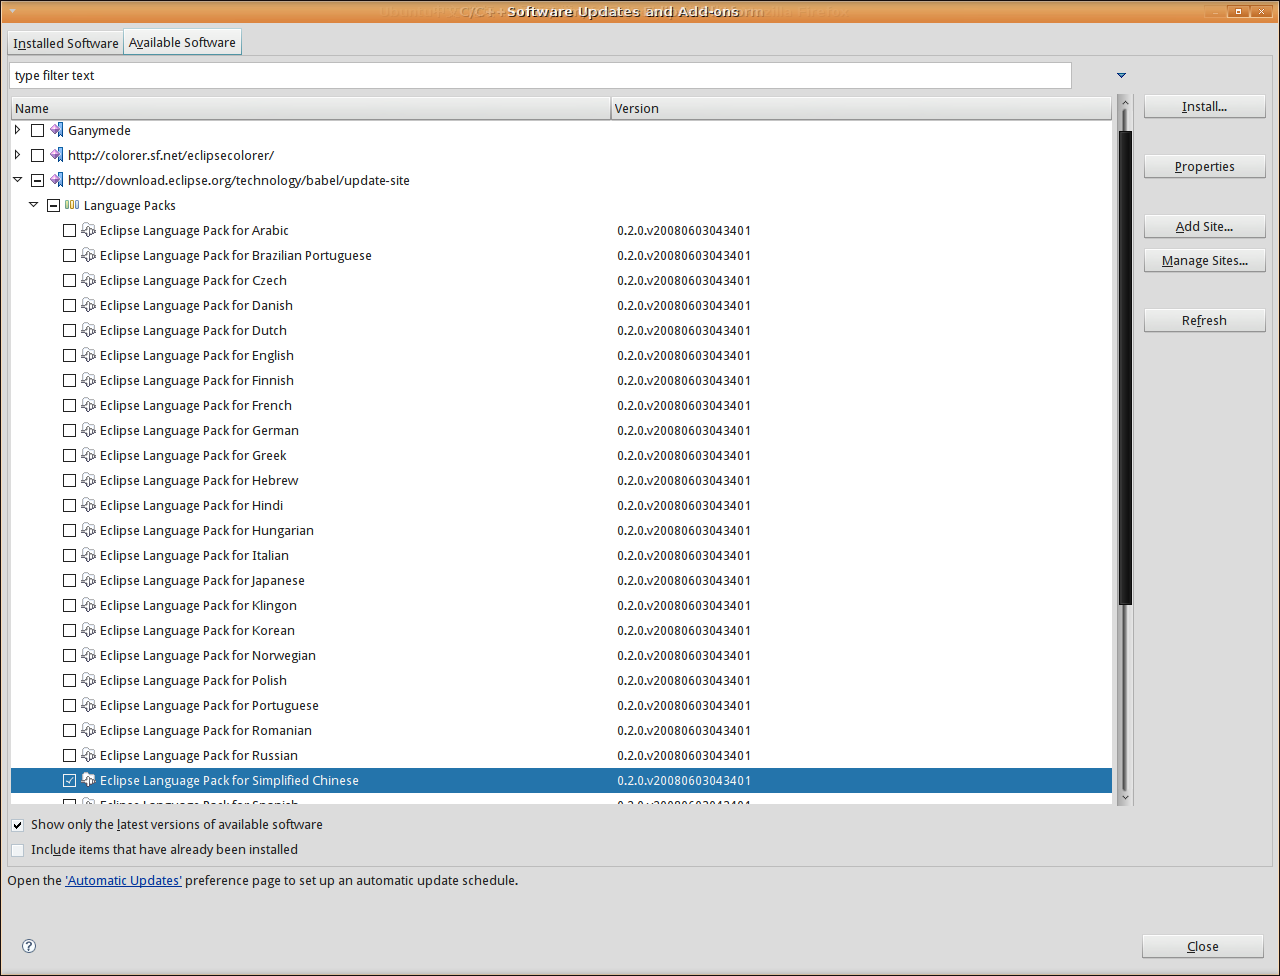This screenshot has width=1280, height=976.
Task: Click the scrollbar up arrow
Action: [1125, 102]
